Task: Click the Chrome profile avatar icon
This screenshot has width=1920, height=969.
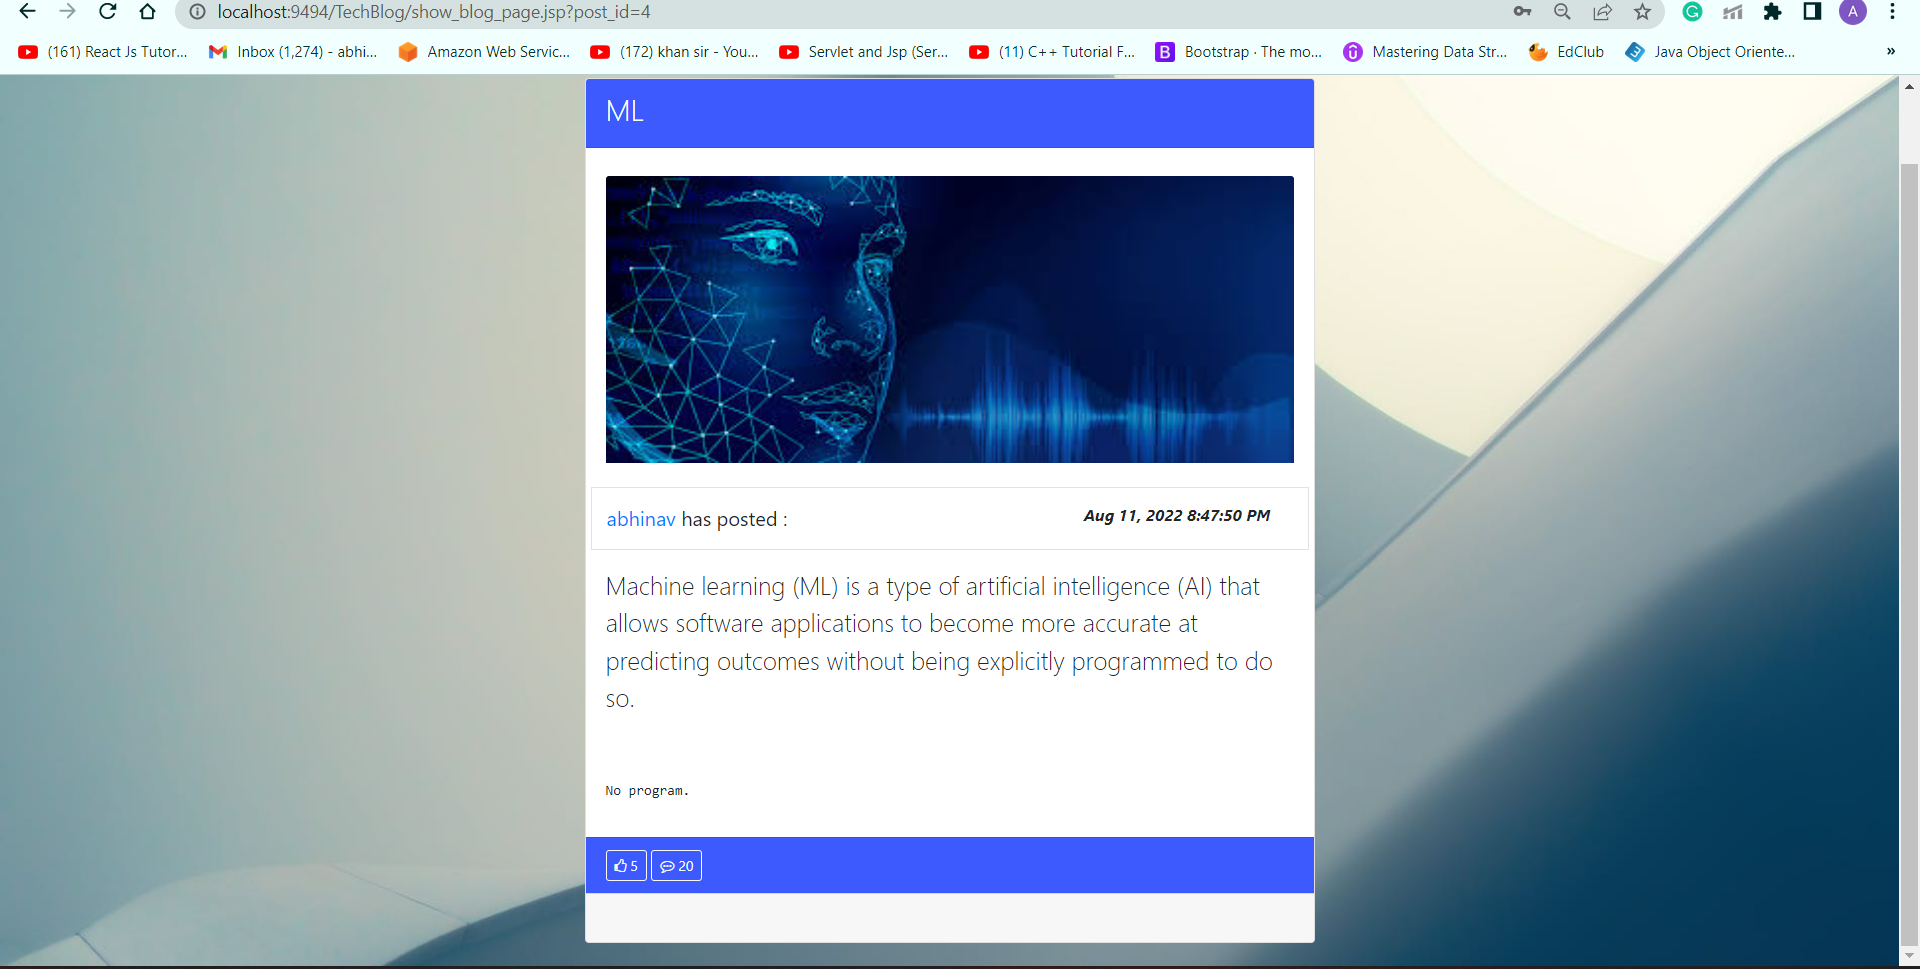Action: point(1854,13)
